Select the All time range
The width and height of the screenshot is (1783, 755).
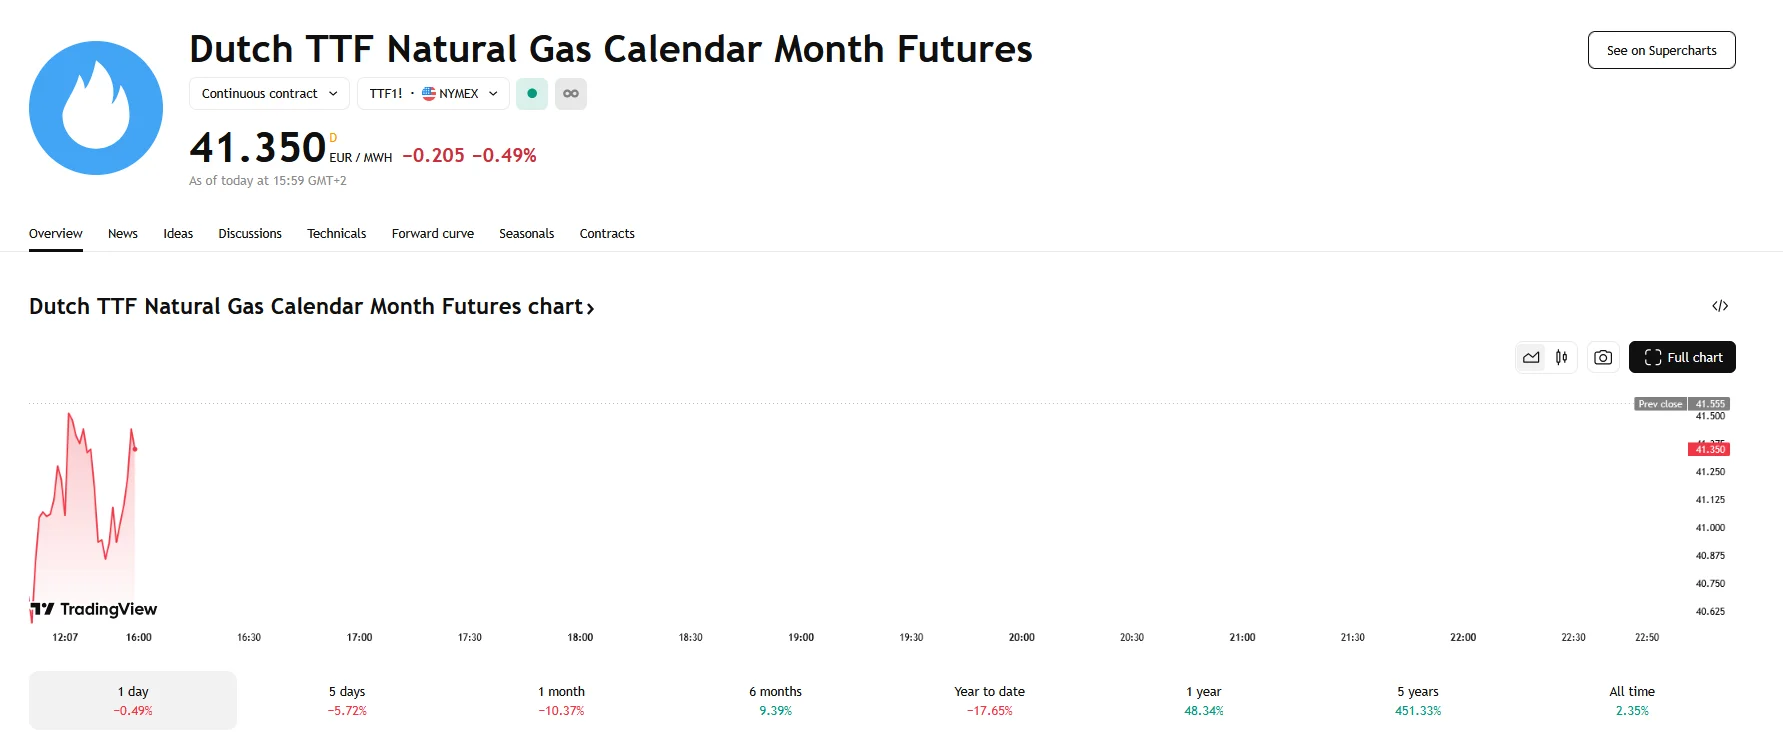[x=1631, y=700]
